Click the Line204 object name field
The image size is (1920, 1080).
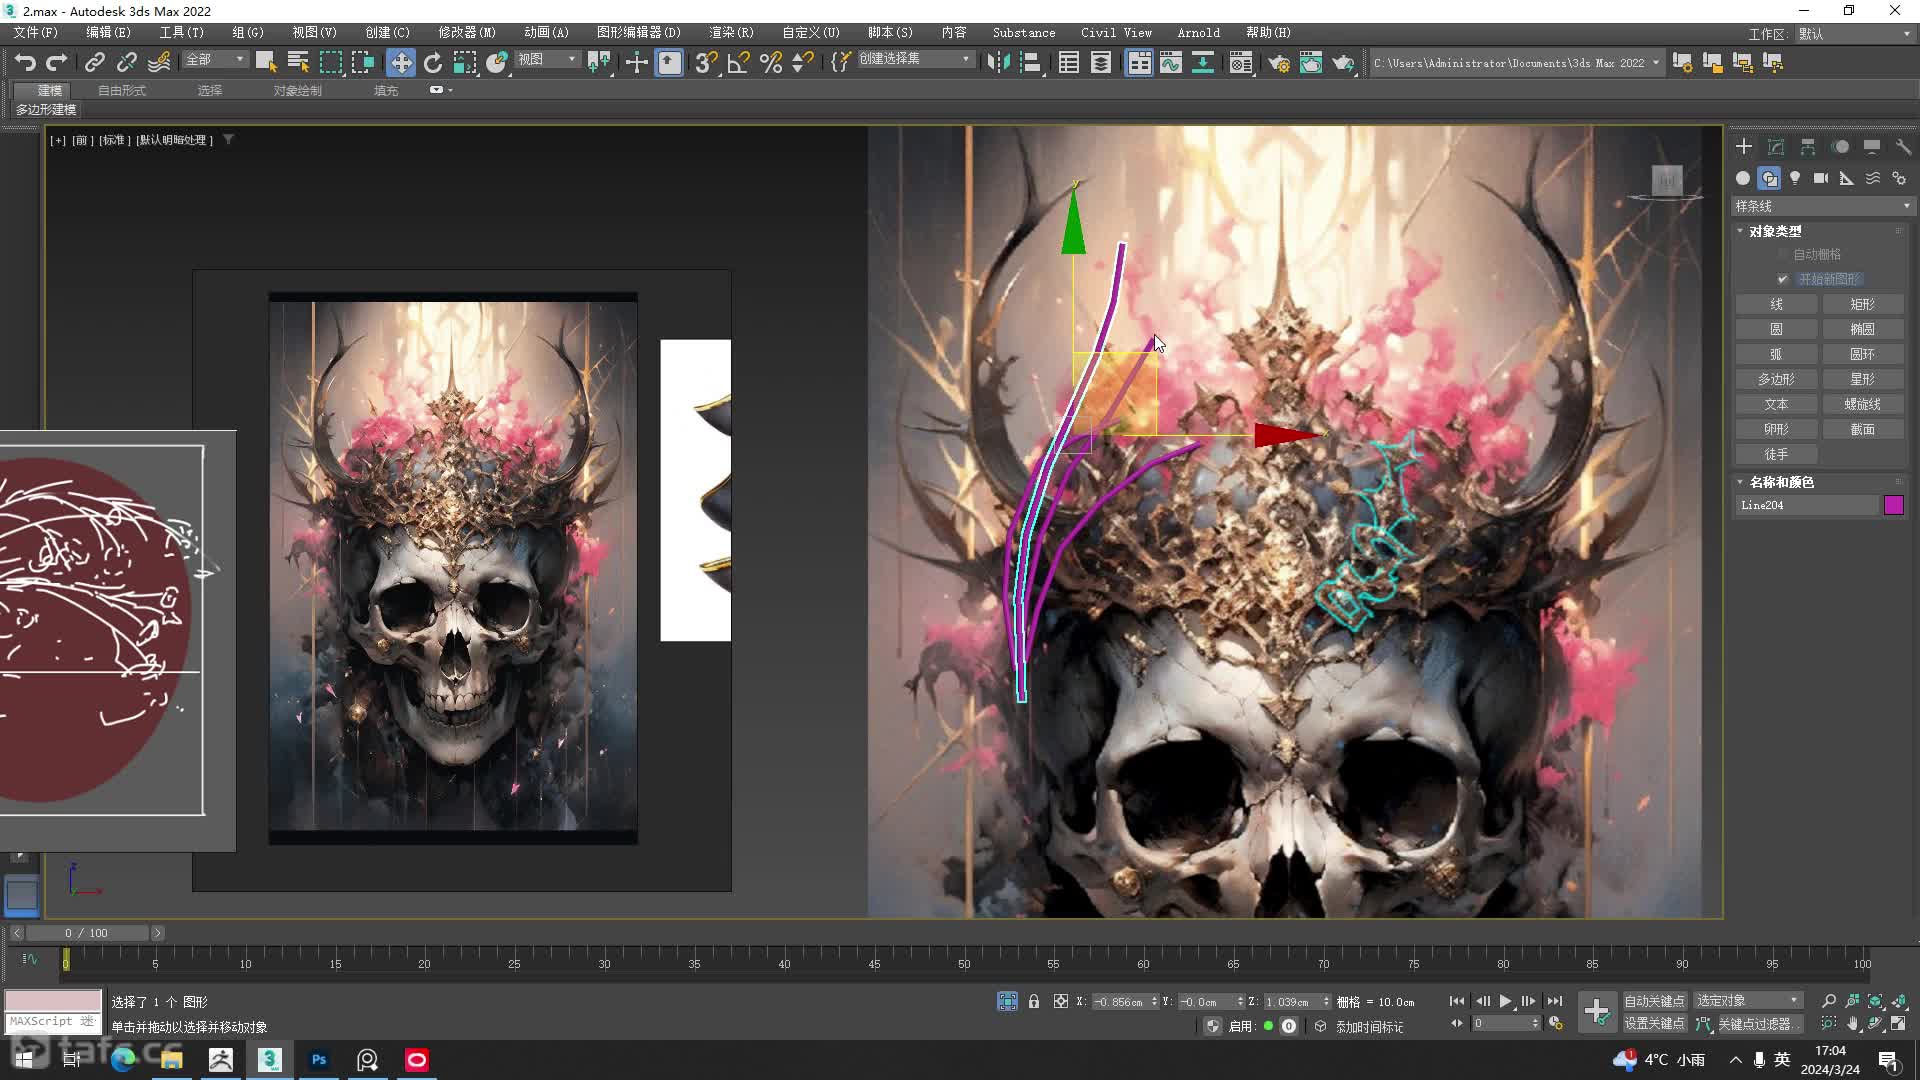pos(1808,506)
